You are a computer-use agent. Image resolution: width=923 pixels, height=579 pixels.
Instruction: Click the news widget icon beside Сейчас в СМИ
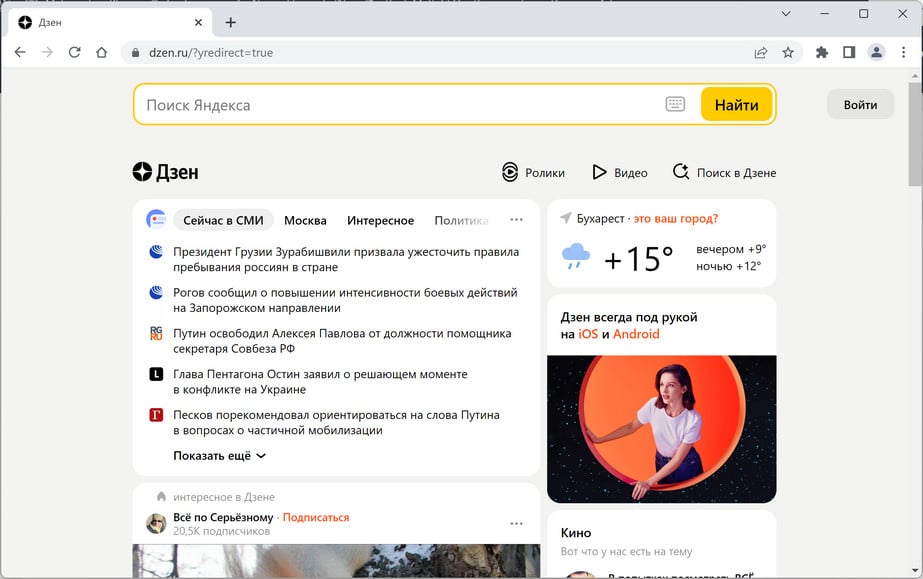156,219
